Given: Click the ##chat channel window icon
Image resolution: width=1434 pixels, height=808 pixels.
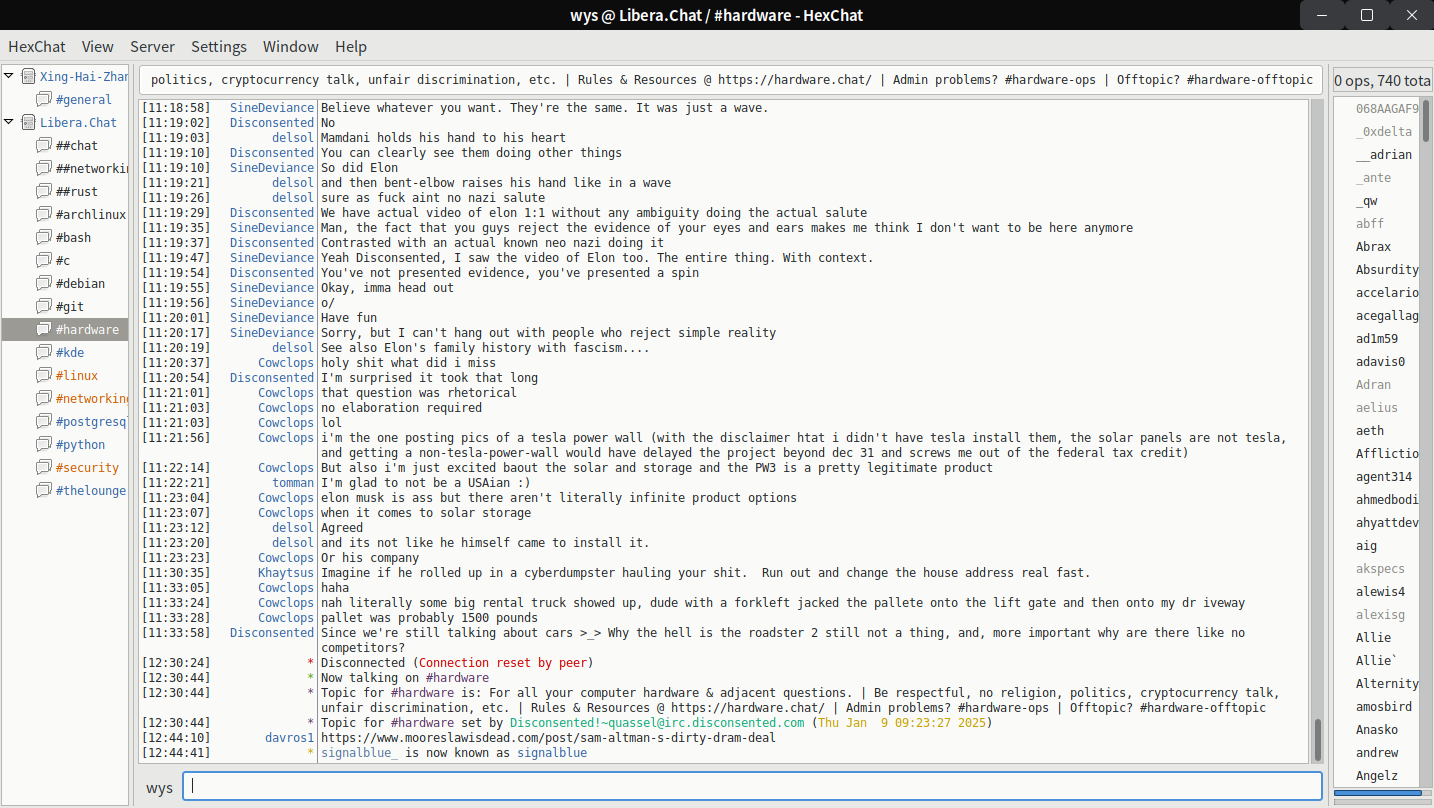Looking at the screenshot, I should pyautogui.click(x=44, y=145).
